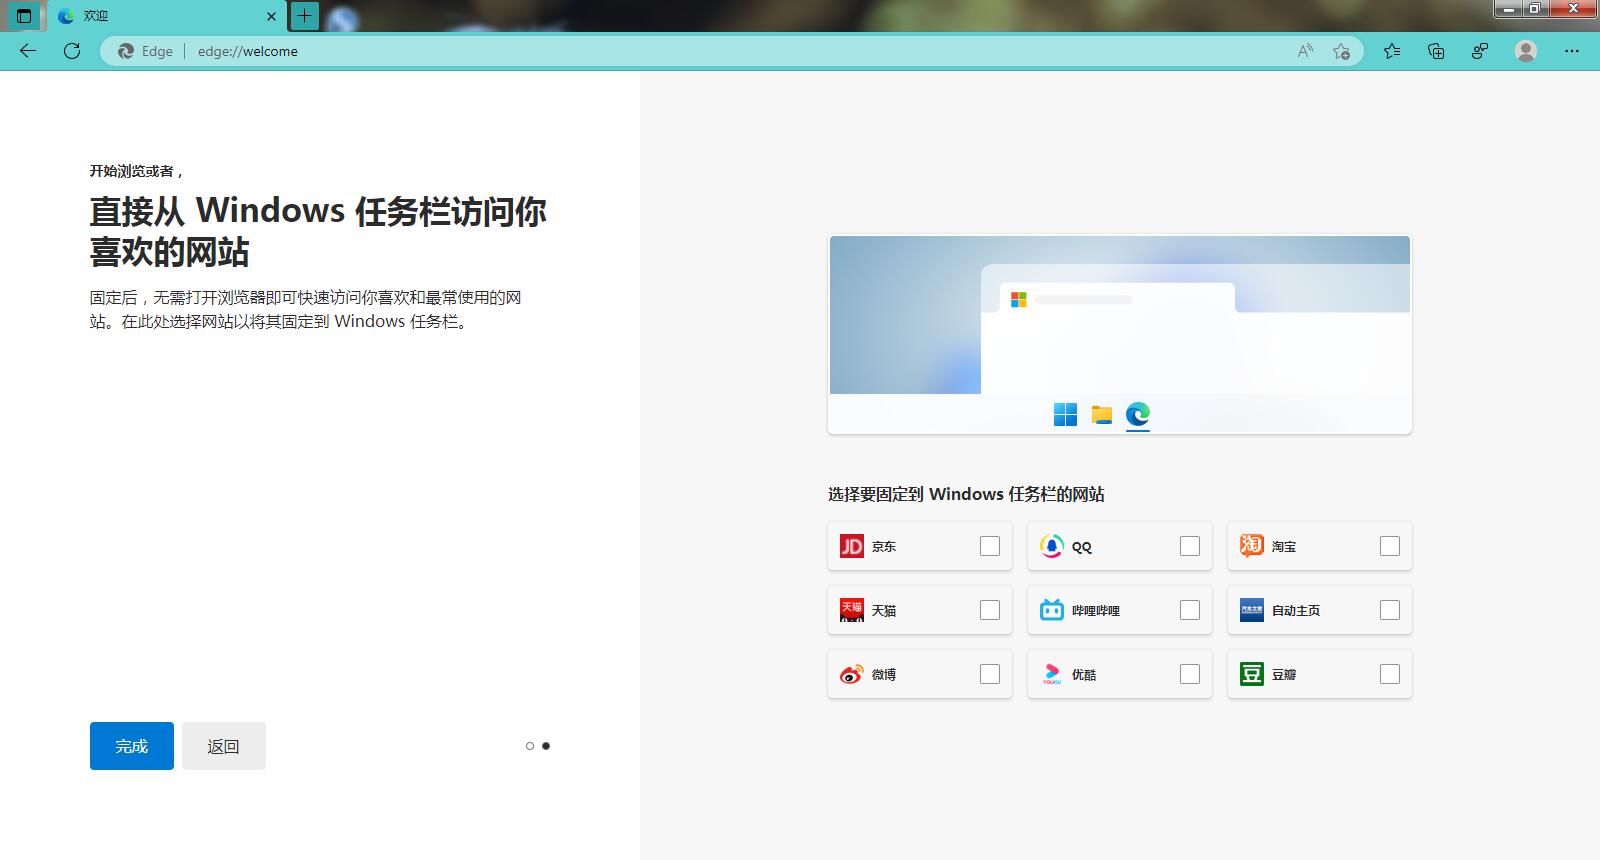Open the Favorites list icon
The width and height of the screenshot is (1600, 860).
[x=1392, y=51]
